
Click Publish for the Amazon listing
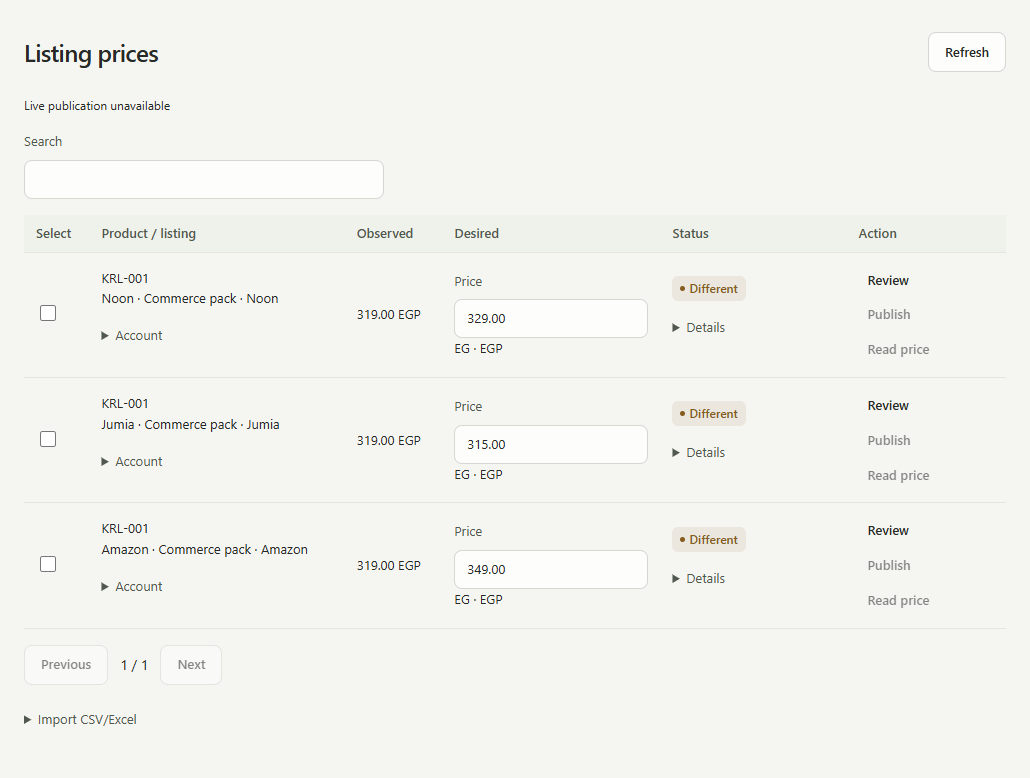click(x=889, y=565)
